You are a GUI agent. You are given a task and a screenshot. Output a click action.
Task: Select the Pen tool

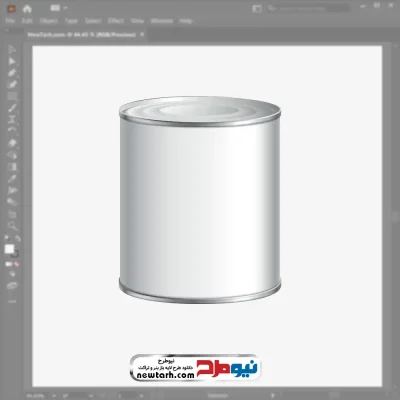point(12,73)
